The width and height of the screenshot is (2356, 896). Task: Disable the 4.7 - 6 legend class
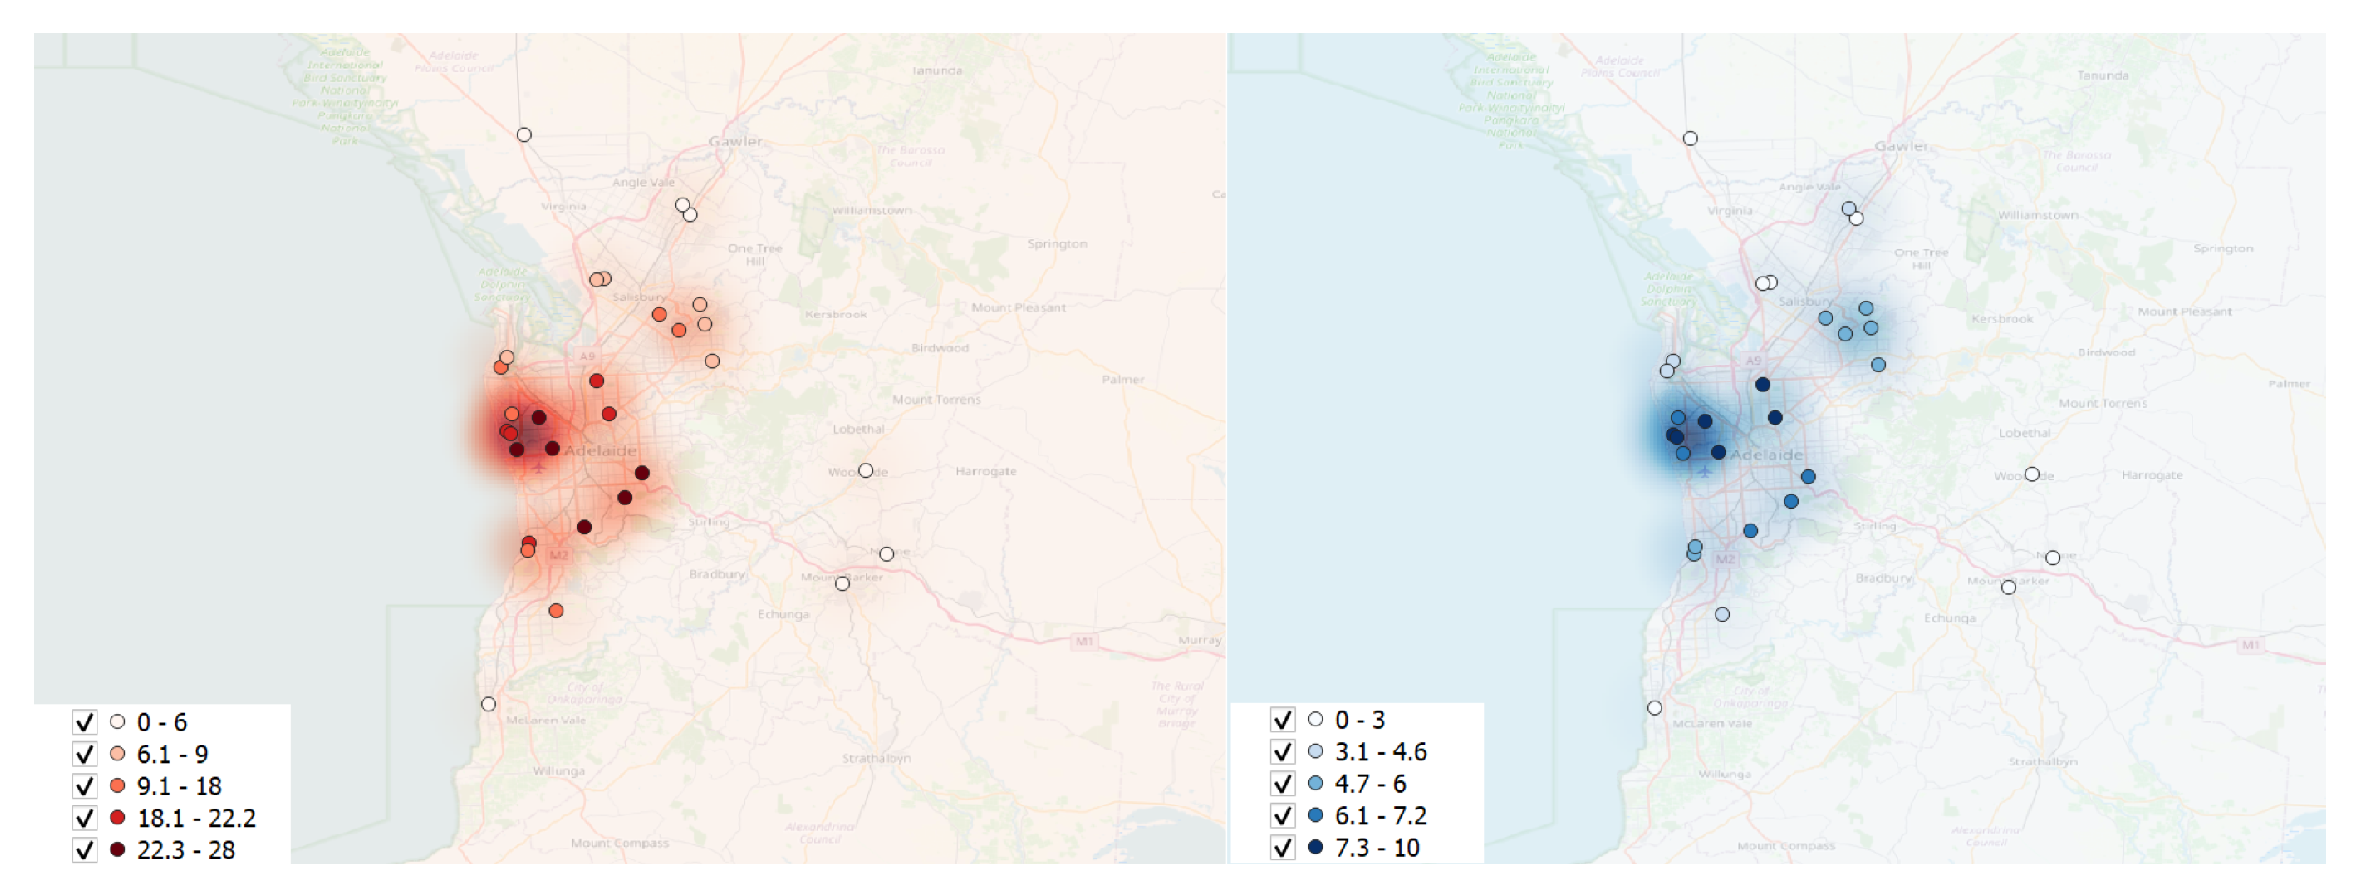(1283, 784)
